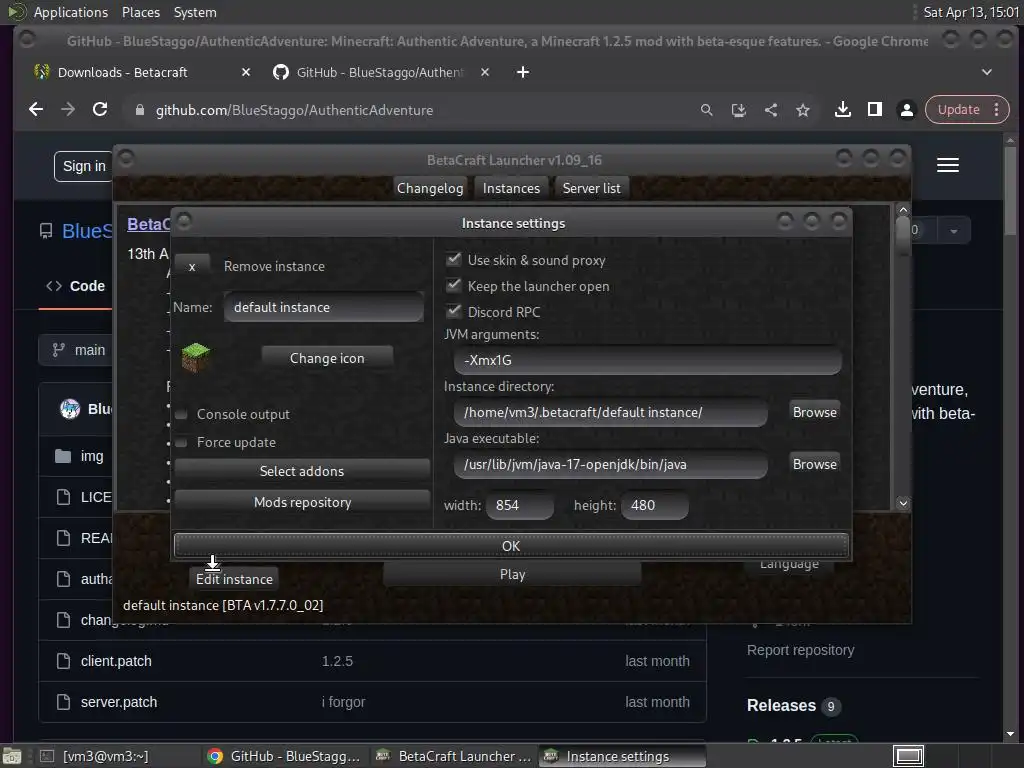The height and width of the screenshot is (768, 1024).
Task: Click the client.patch file icon
Action: click(x=63, y=661)
